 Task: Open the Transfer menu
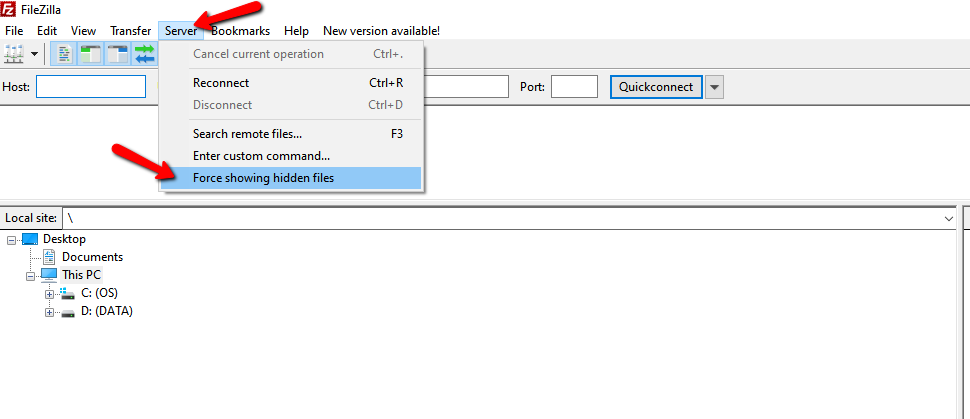131,30
